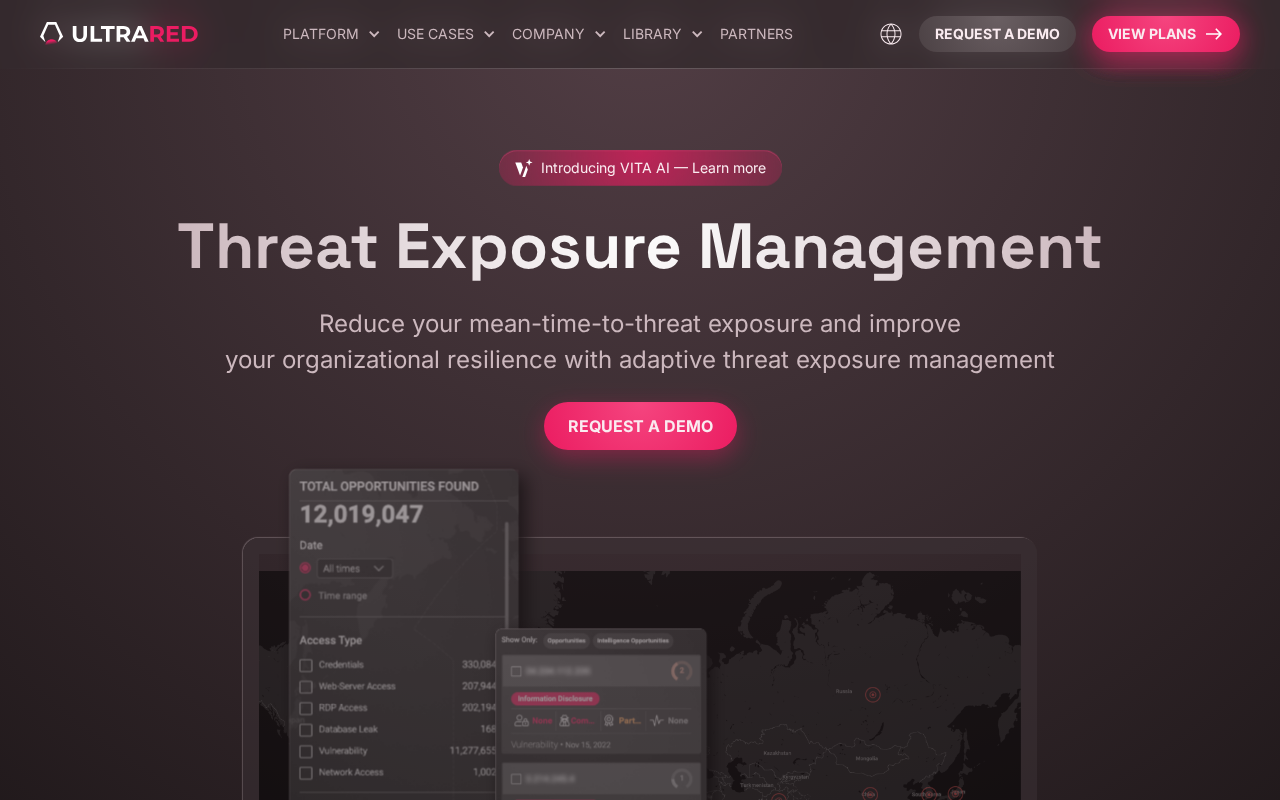
Task: Enable the Web-Server Access checkbox
Action: click(x=306, y=687)
